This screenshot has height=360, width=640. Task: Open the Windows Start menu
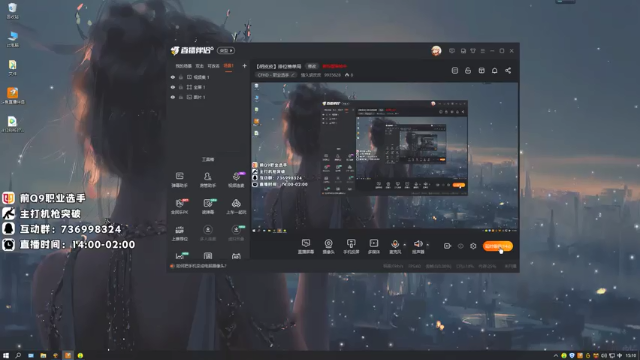6,356
